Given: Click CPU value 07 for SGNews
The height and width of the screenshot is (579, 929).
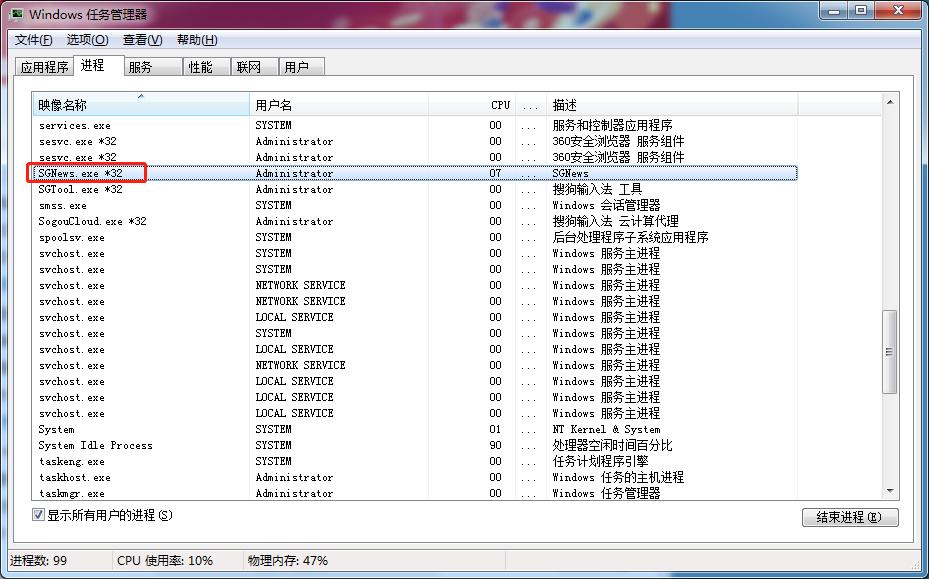Looking at the screenshot, I should [495, 173].
